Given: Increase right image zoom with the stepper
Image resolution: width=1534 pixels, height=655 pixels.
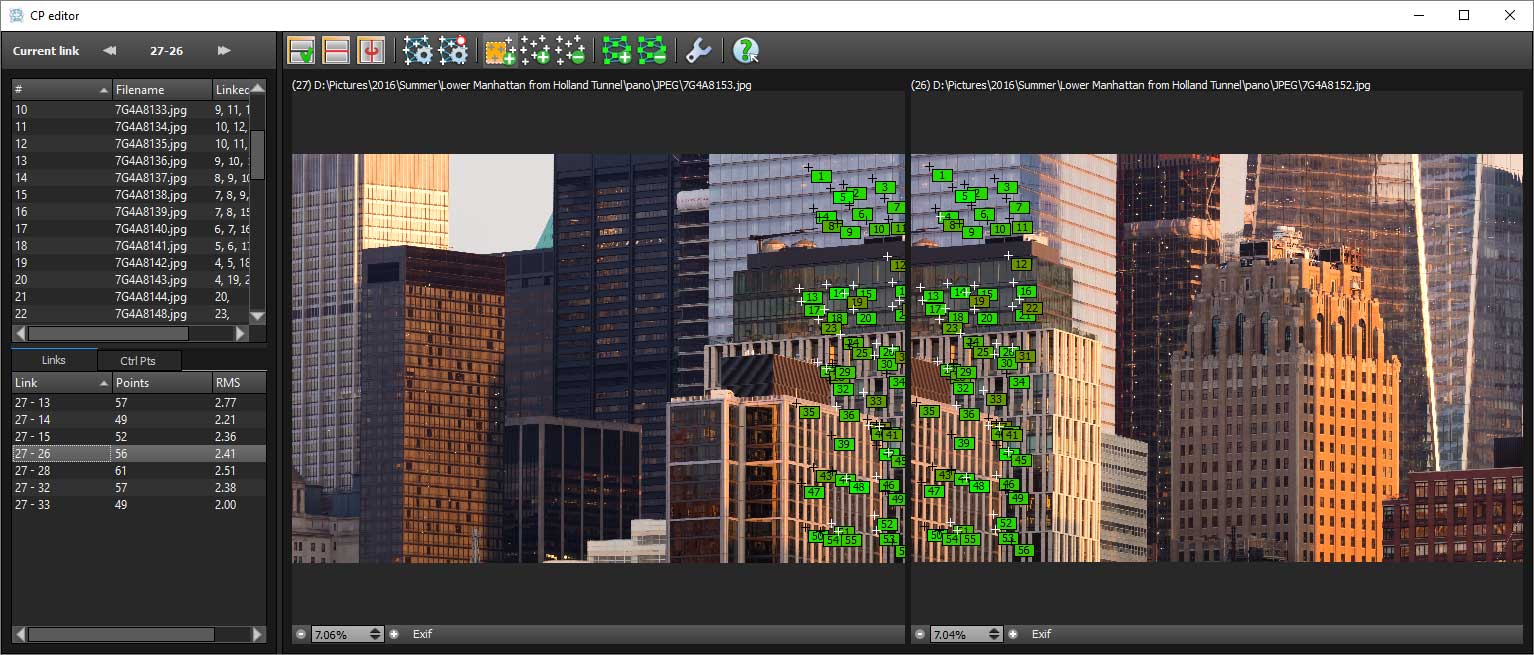Looking at the screenshot, I should (x=993, y=629).
